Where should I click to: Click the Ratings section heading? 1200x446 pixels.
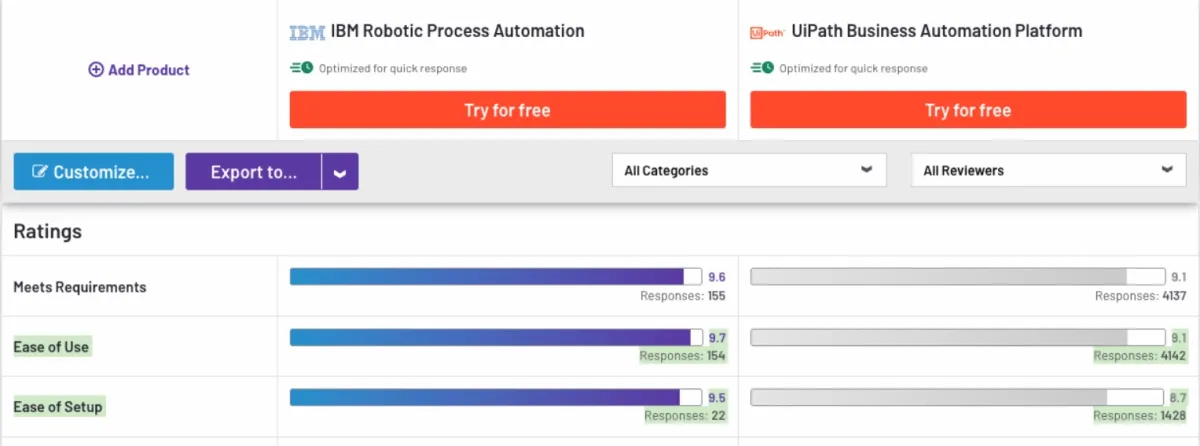pos(47,231)
